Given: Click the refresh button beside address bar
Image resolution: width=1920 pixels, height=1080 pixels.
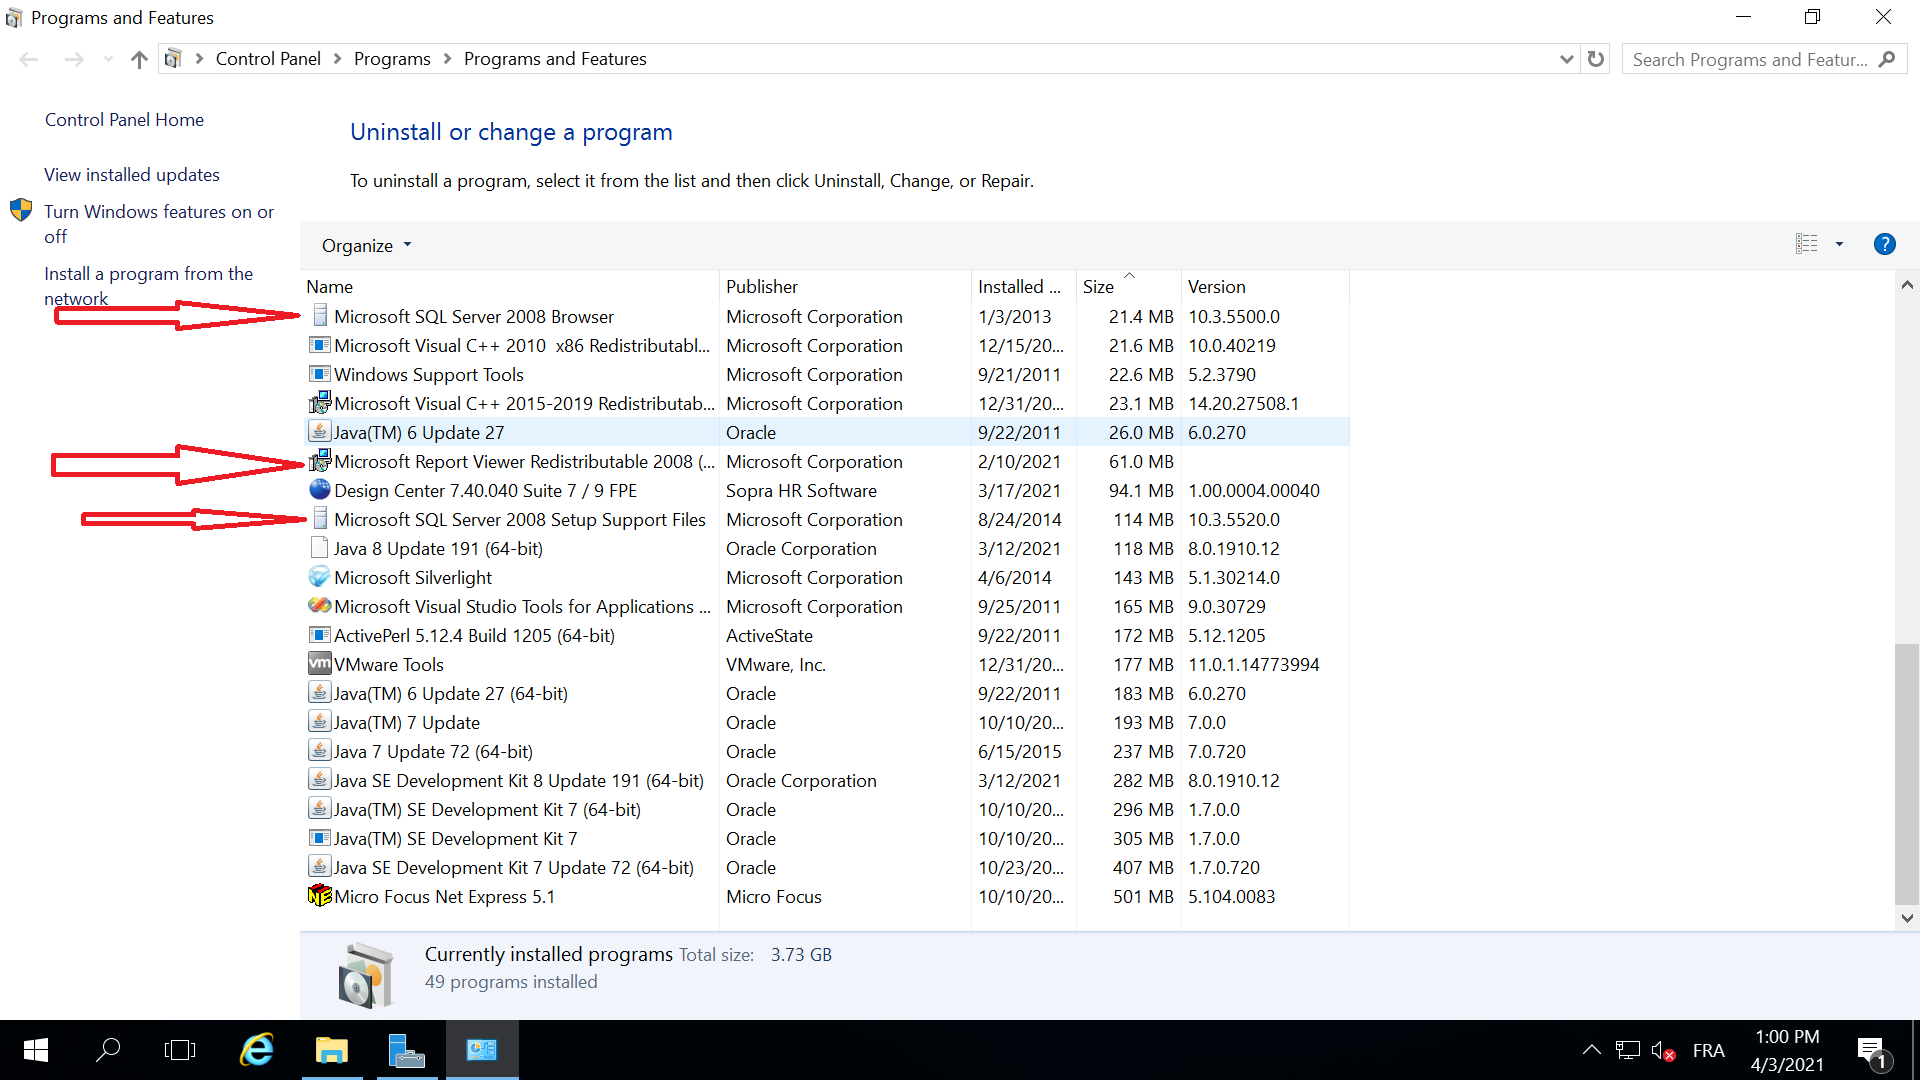Looking at the screenshot, I should (1596, 59).
